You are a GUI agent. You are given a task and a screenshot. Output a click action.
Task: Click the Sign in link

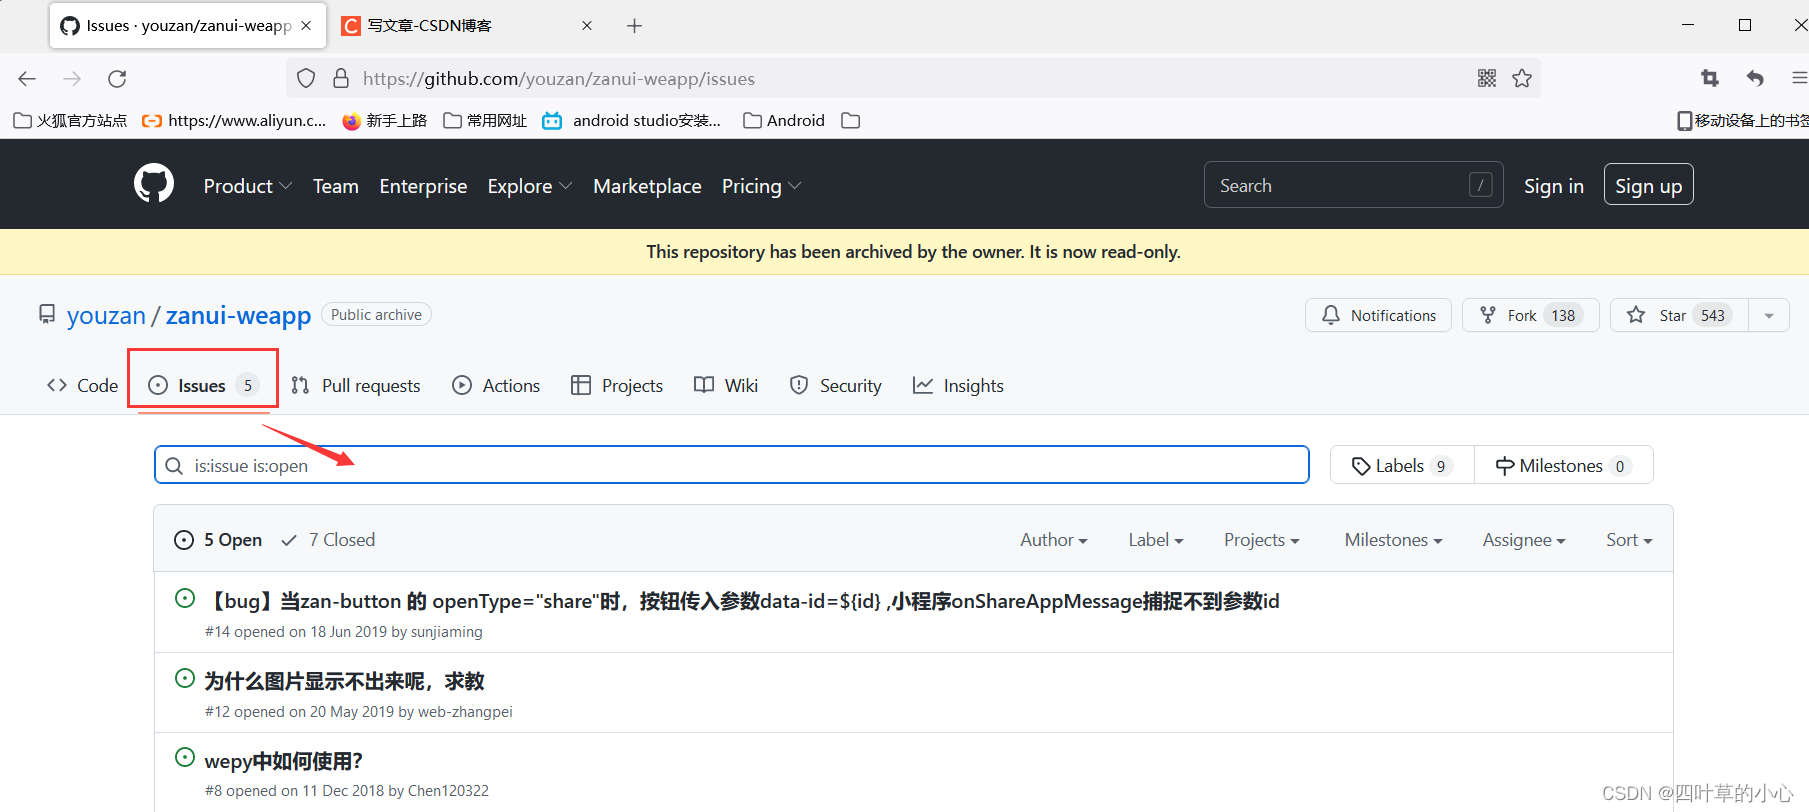pos(1553,186)
